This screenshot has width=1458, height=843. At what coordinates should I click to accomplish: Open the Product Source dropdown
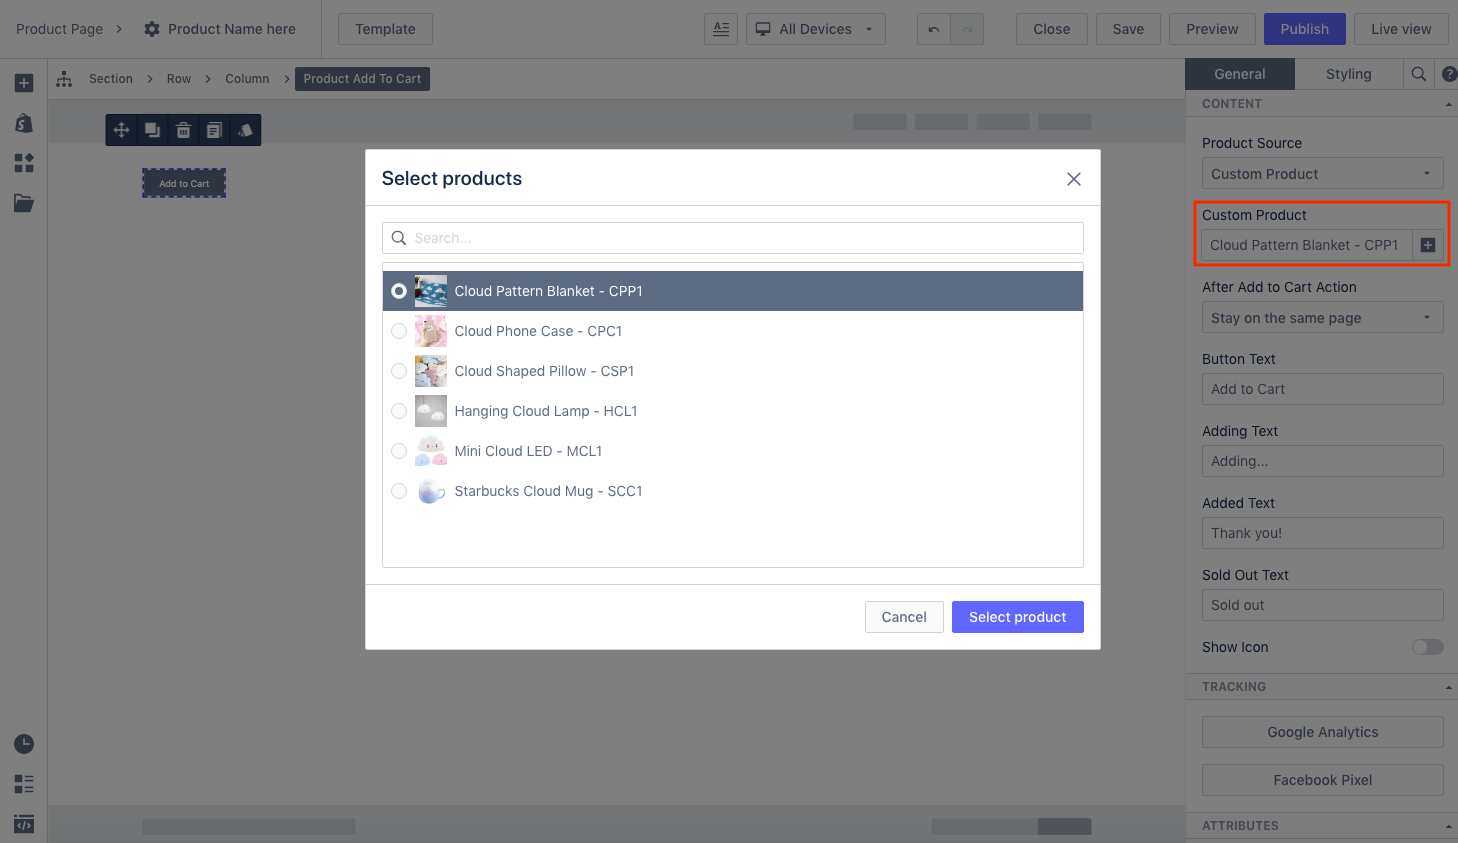coord(1322,174)
